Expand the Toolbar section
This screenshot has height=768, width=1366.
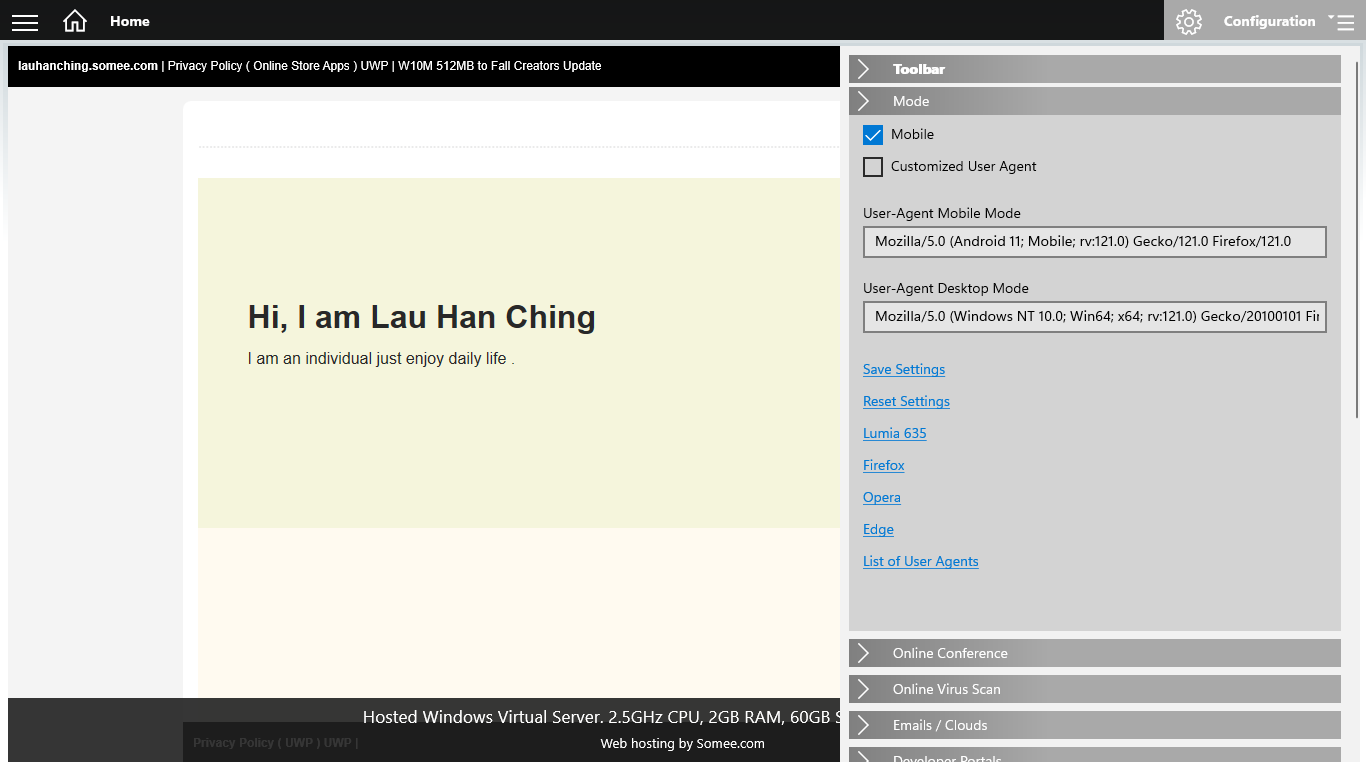[1095, 69]
